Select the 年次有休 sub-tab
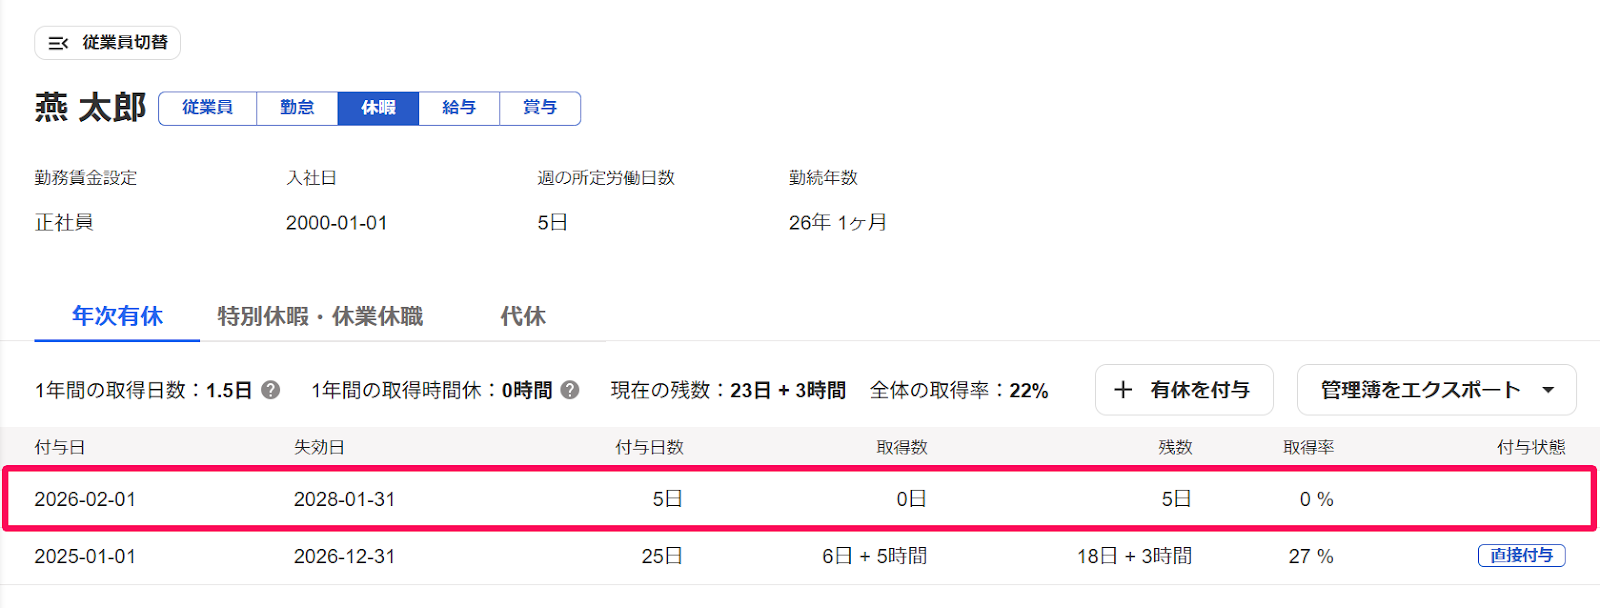This screenshot has width=1600, height=608. (x=117, y=317)
